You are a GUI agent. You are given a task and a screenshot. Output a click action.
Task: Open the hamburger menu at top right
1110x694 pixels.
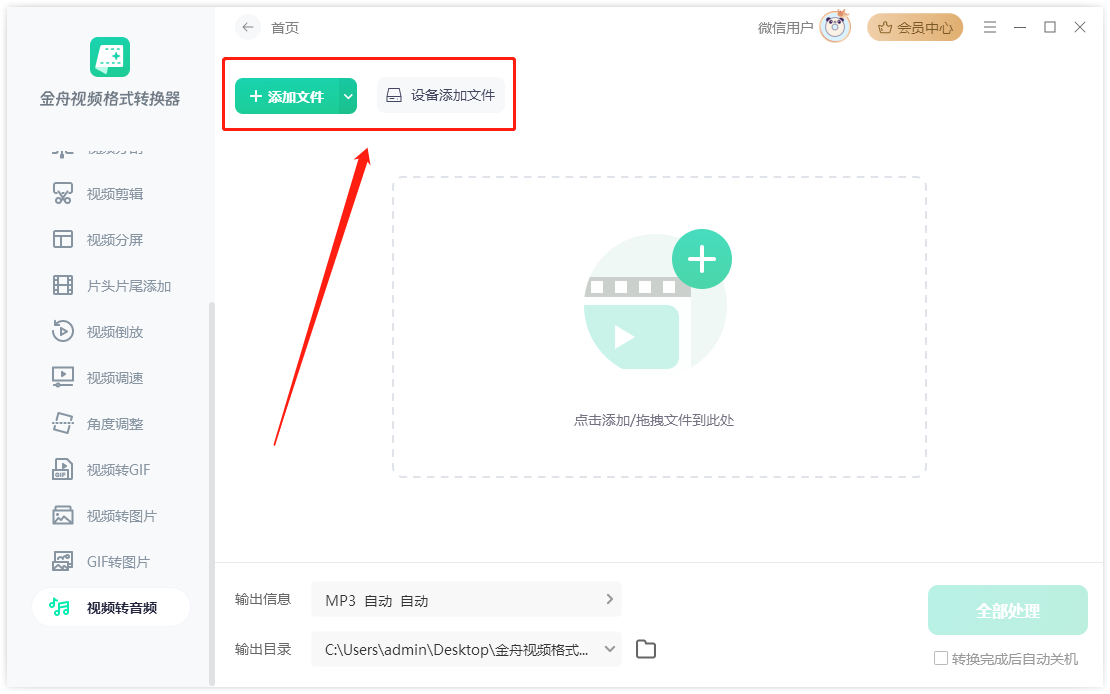pyautogui.click(x=990, y=27)
